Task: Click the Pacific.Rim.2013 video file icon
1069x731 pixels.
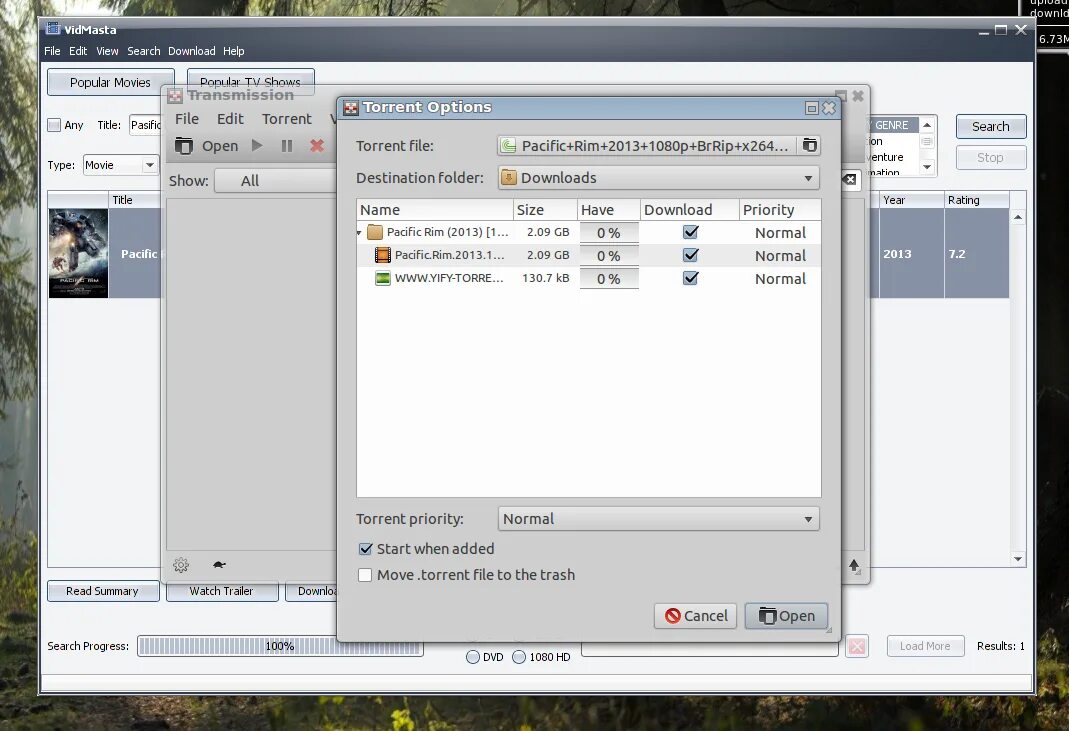Action: [x=382, y=255]
